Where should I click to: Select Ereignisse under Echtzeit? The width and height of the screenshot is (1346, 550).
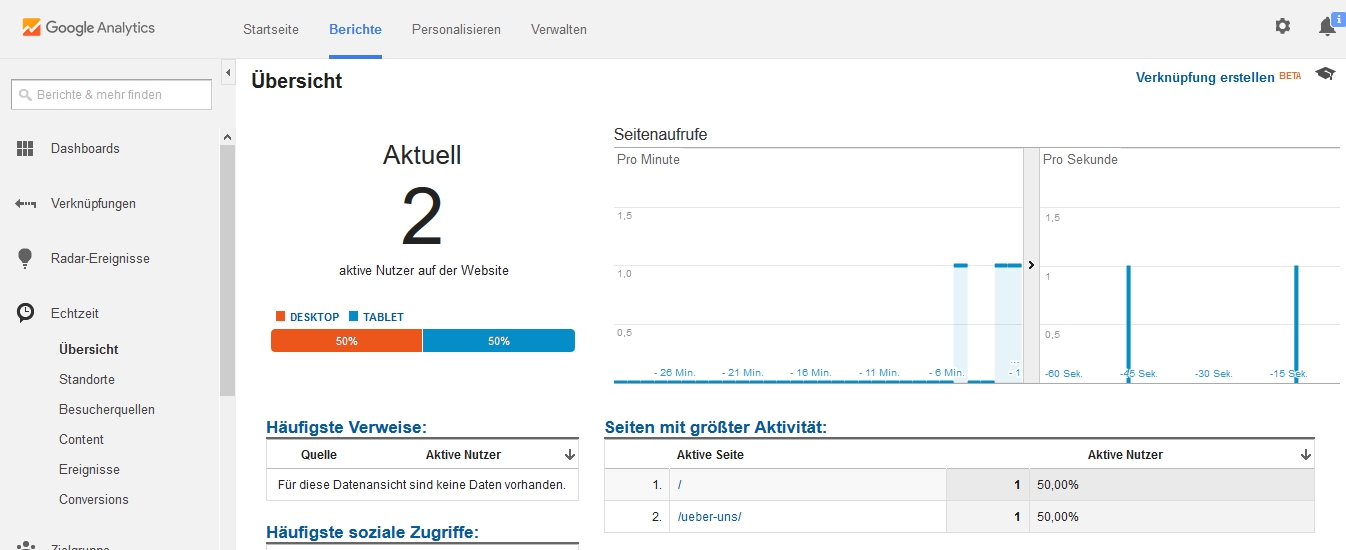tap(89, 470)
